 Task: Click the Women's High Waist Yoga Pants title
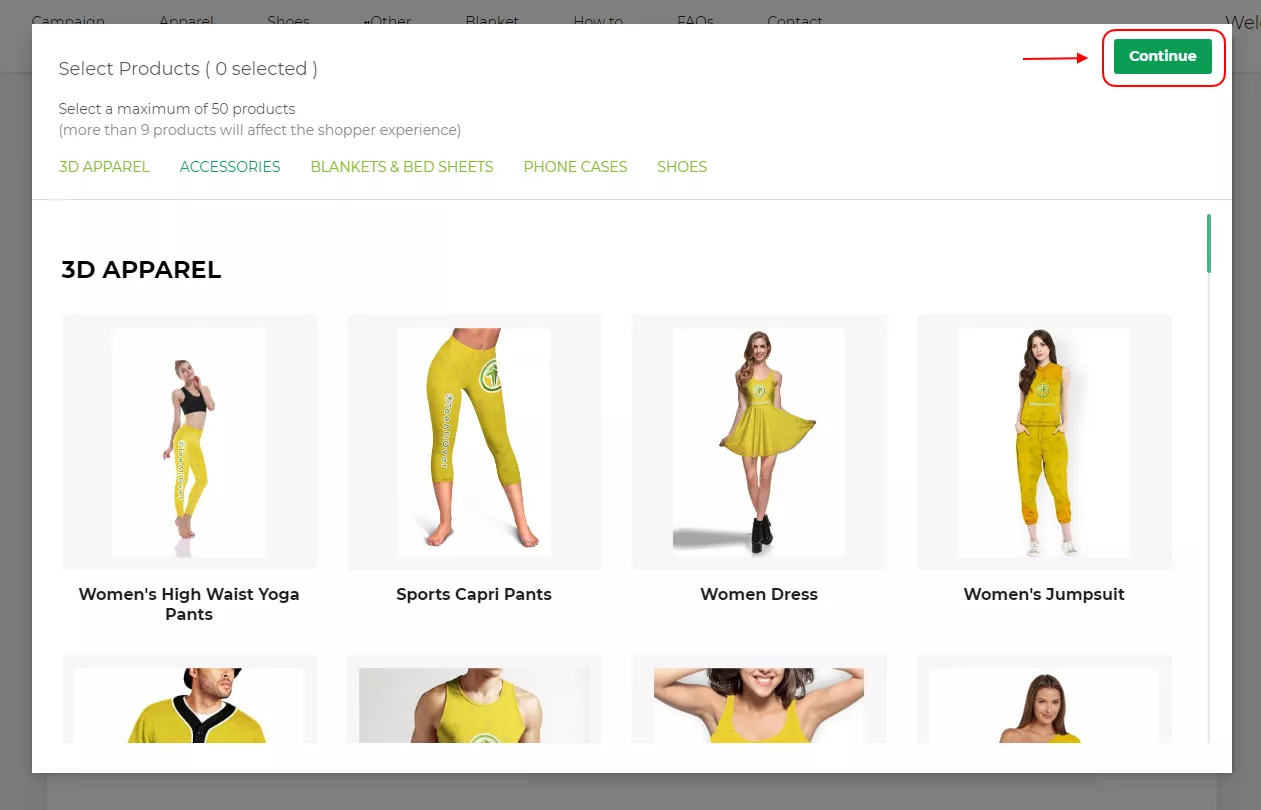click(x=189, y=604)
